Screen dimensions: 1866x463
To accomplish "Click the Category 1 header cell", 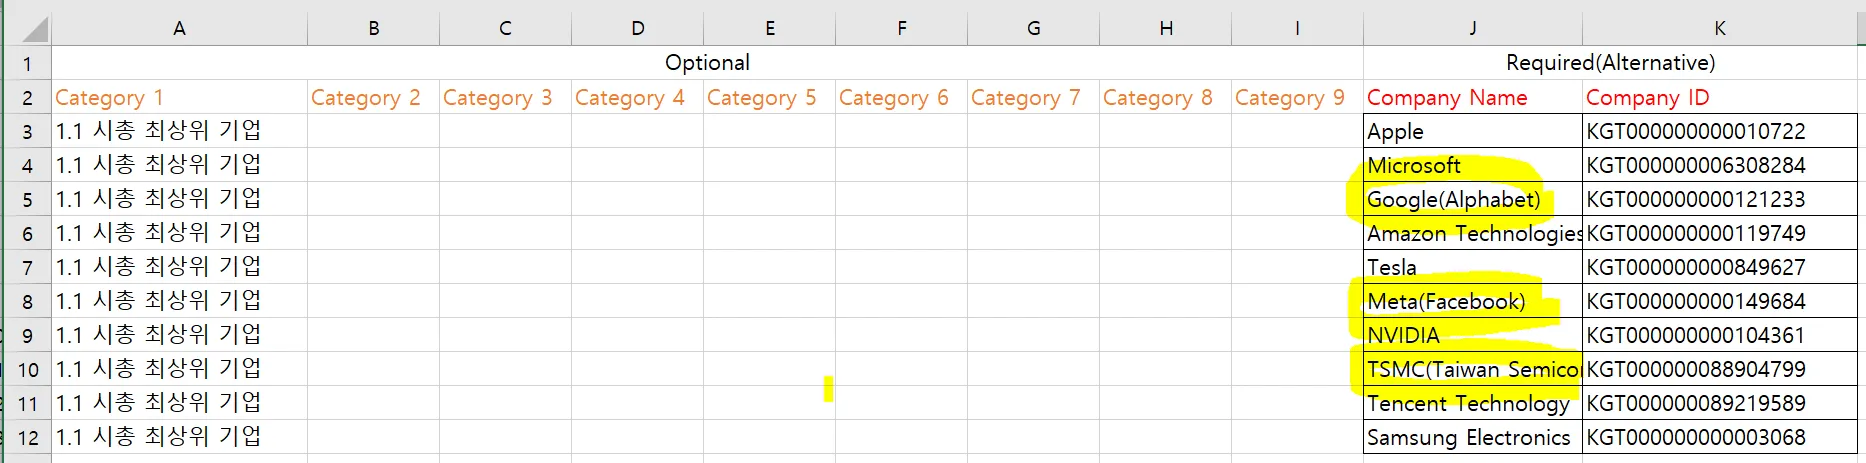I will [179, 98].
